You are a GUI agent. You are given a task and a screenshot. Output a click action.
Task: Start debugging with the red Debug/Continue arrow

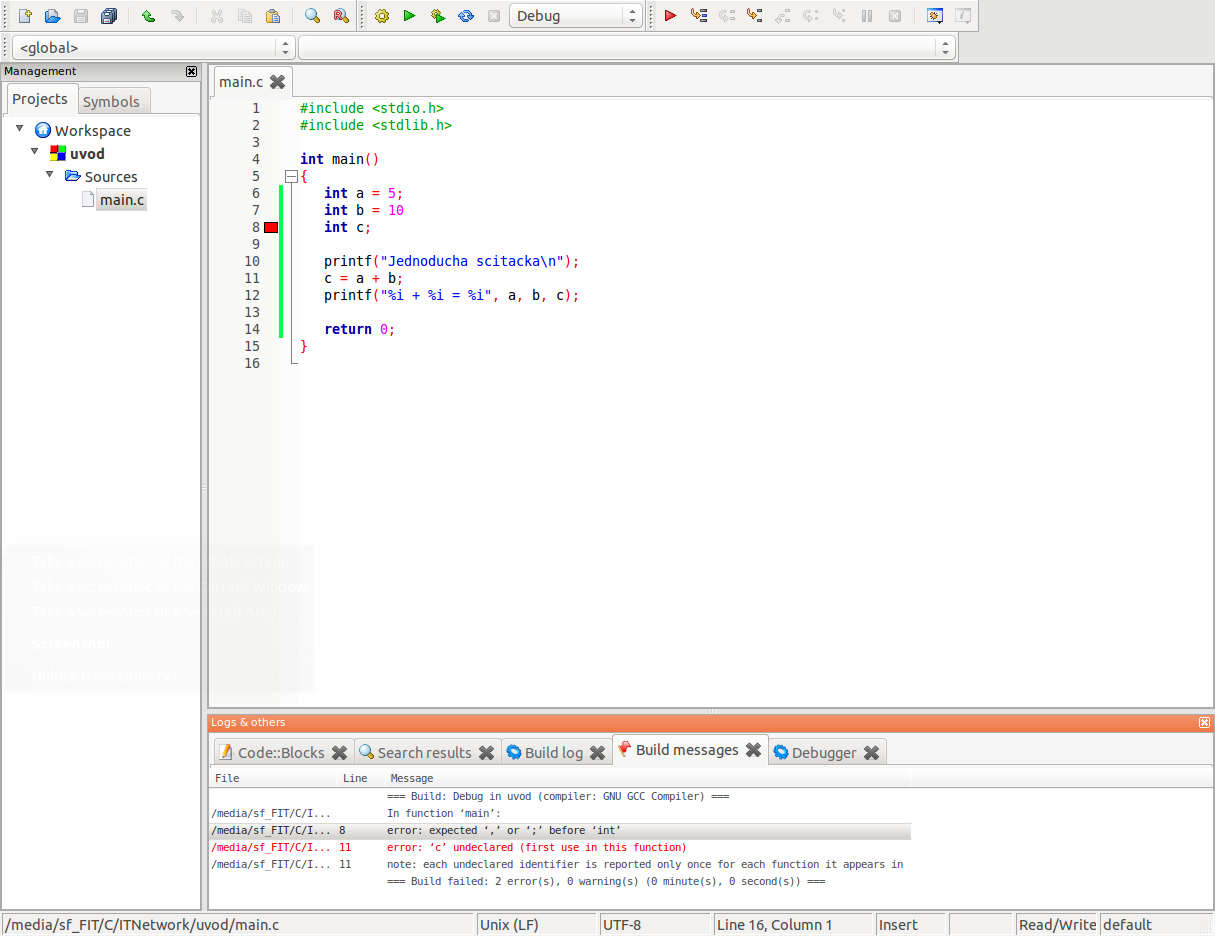tap(671, 15)
